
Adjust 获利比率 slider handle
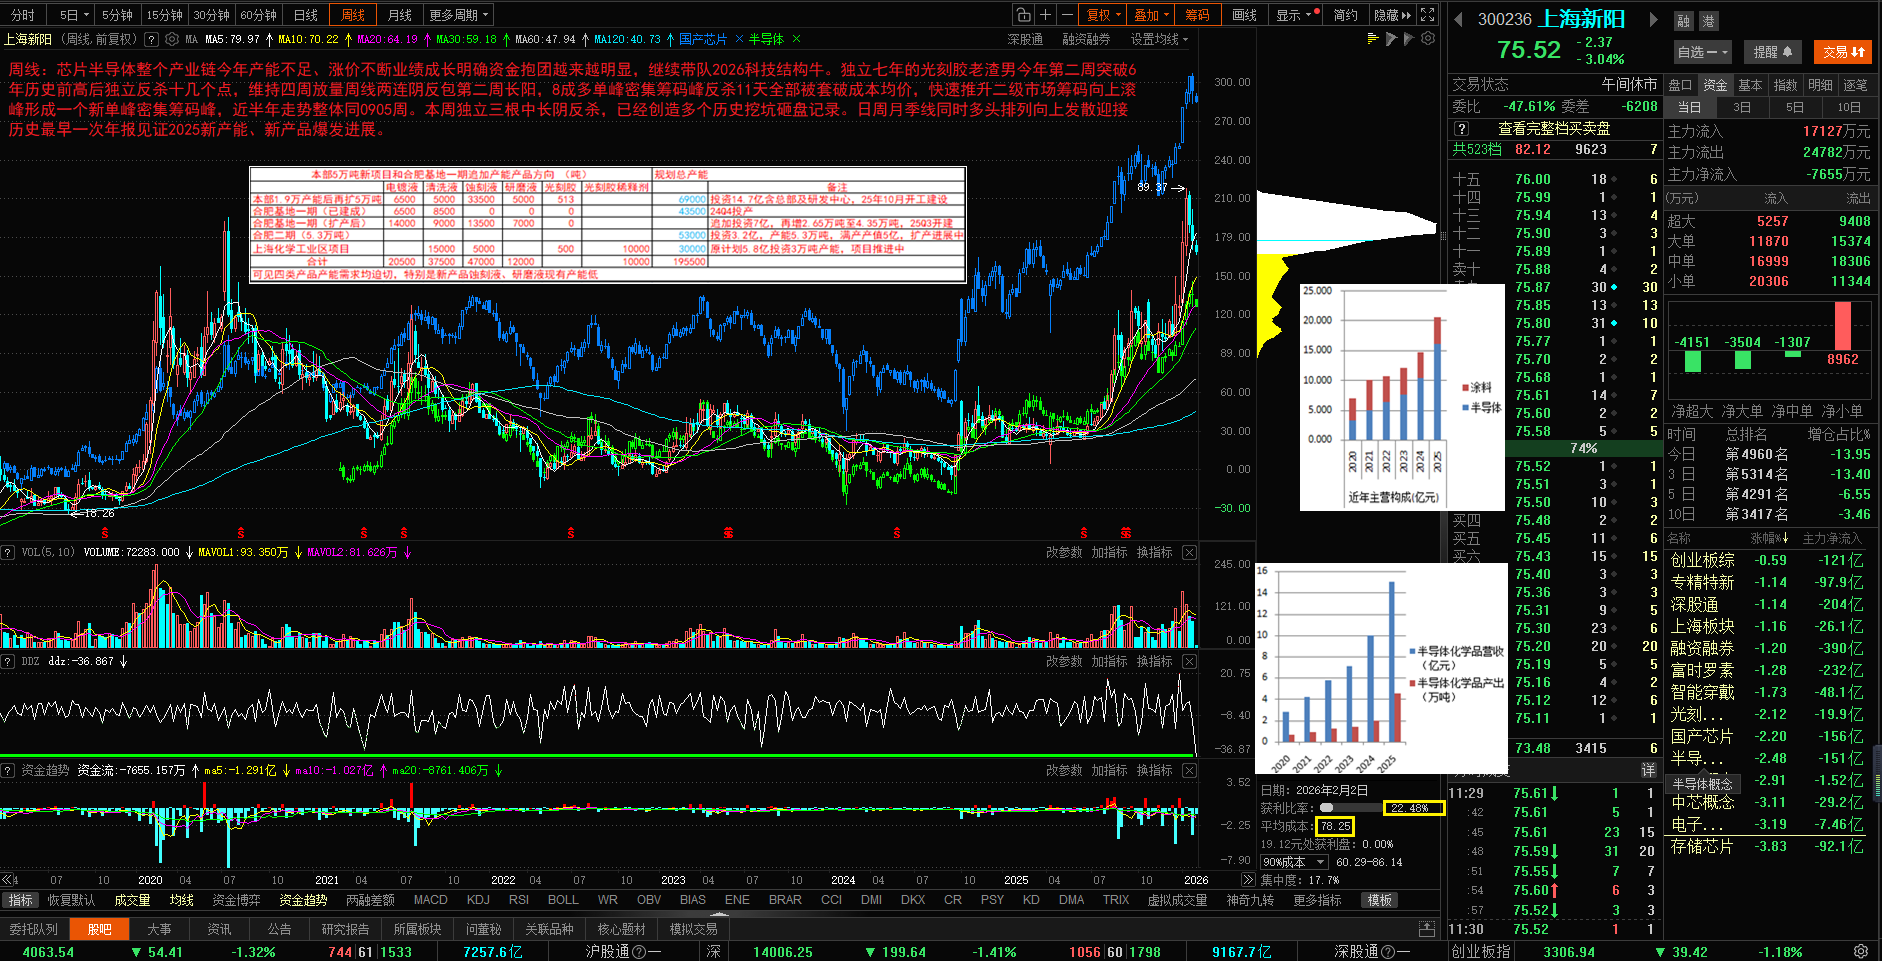click(1327, 807)
